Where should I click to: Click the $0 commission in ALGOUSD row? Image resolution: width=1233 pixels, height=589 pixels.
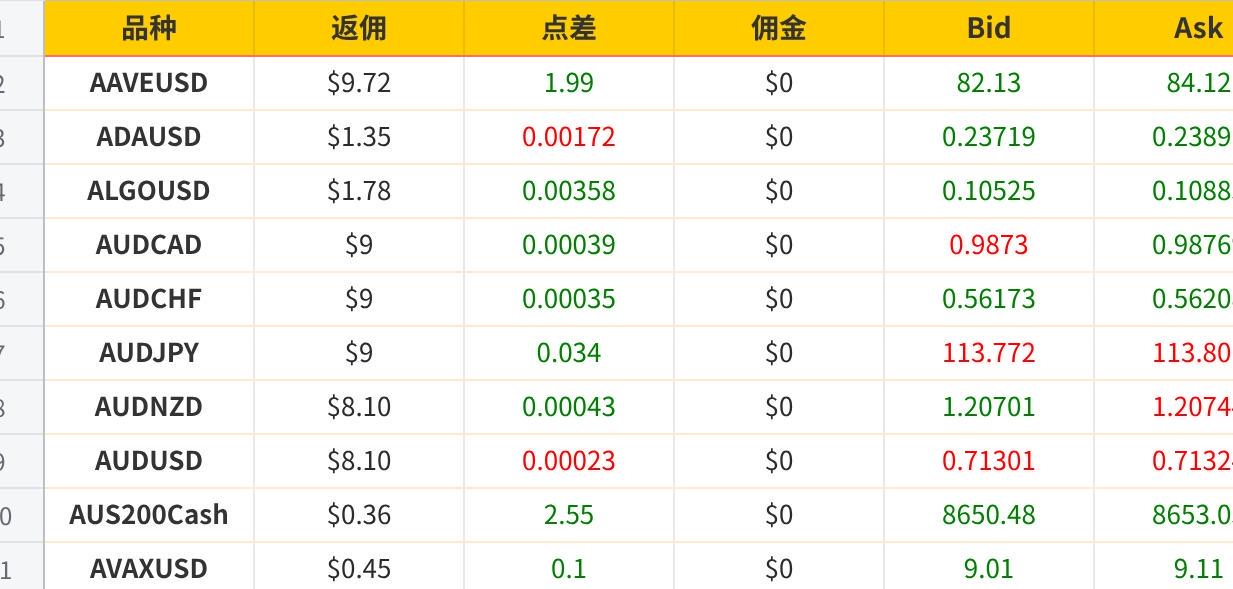coord(779,191)
